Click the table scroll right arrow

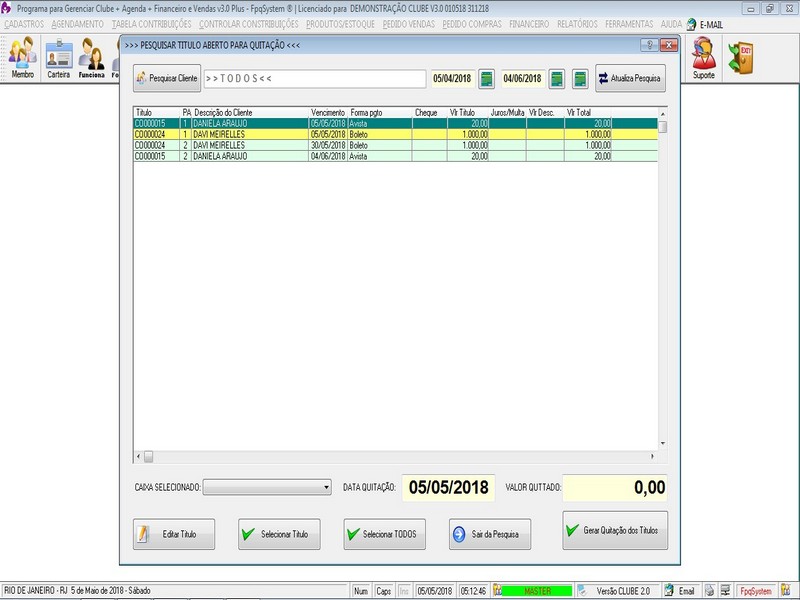652,457
